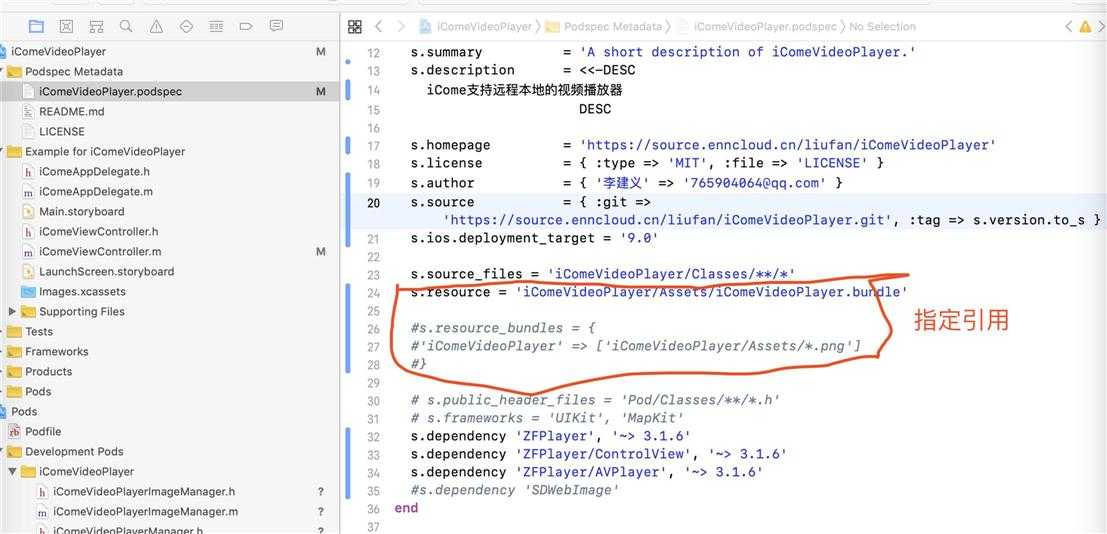
Task: Jump to previous issue arrow
Action: pos(1069,27)
